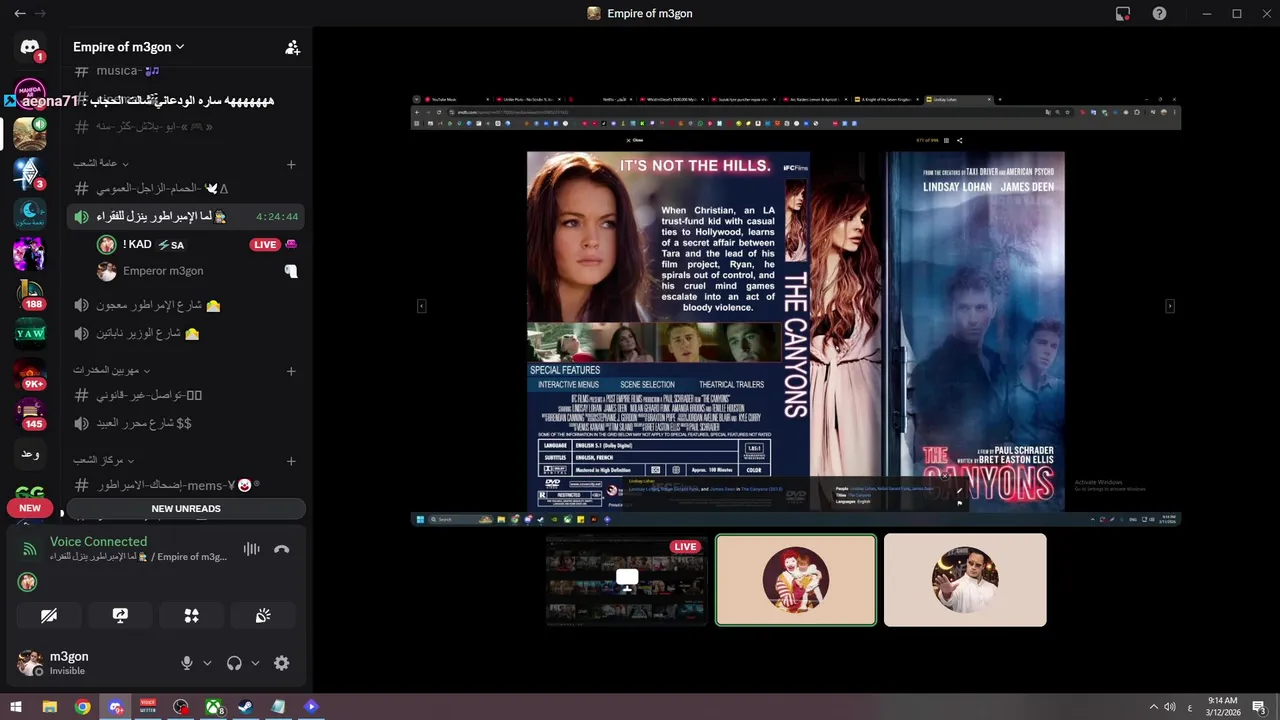This screenshot has height=720, width=1280.
Task: Open the musica text channel
Action: 186,71
